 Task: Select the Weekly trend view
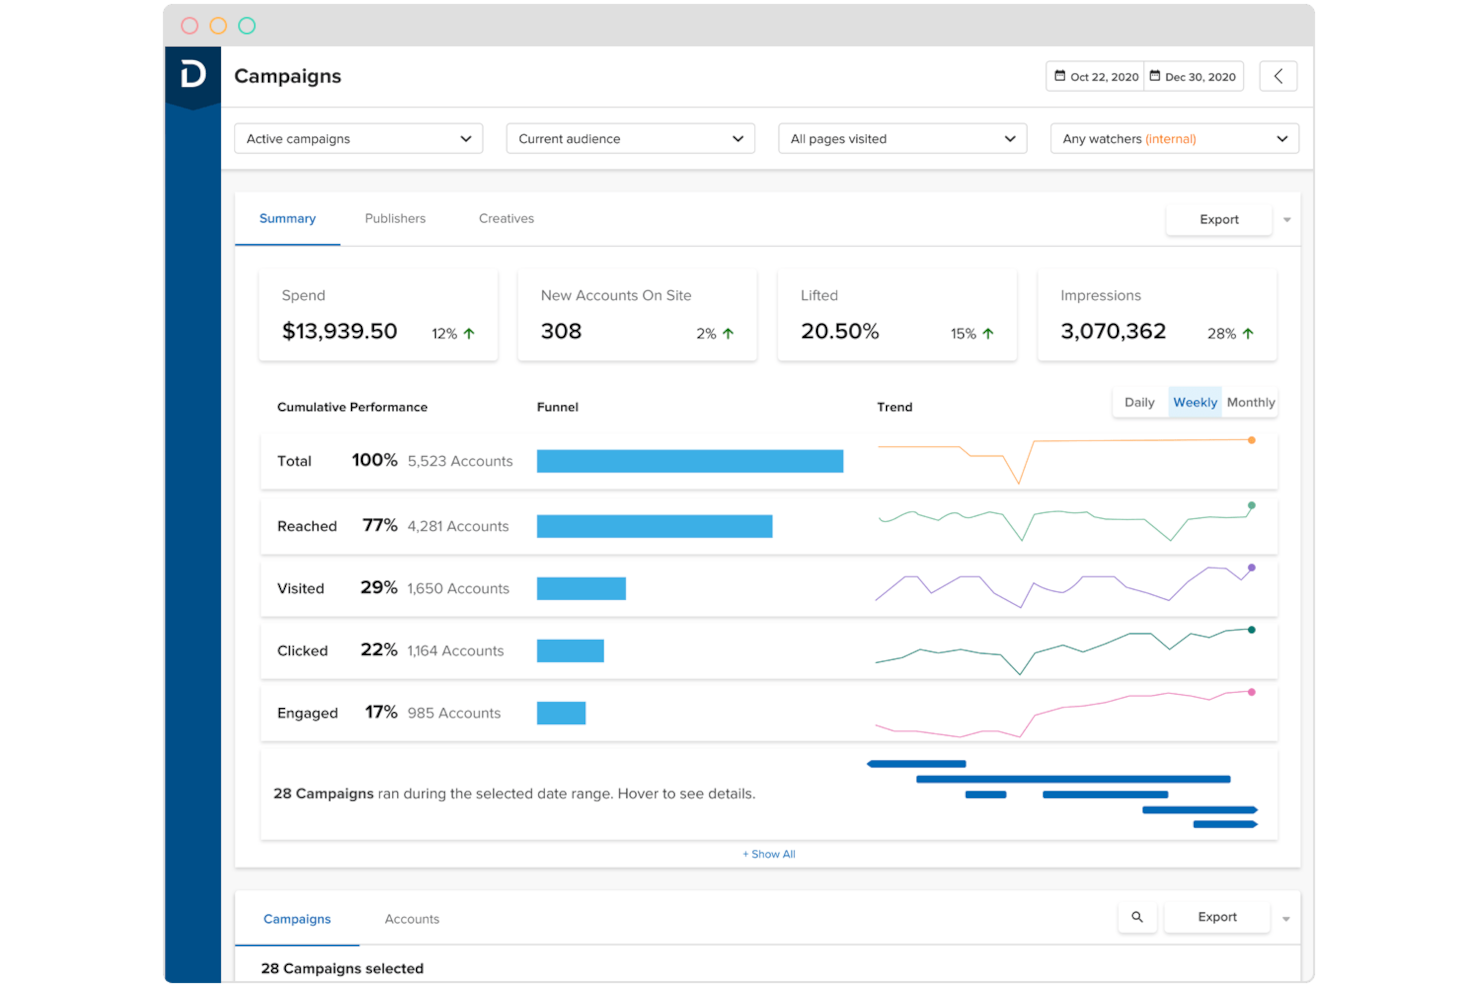click(1195, 402)
